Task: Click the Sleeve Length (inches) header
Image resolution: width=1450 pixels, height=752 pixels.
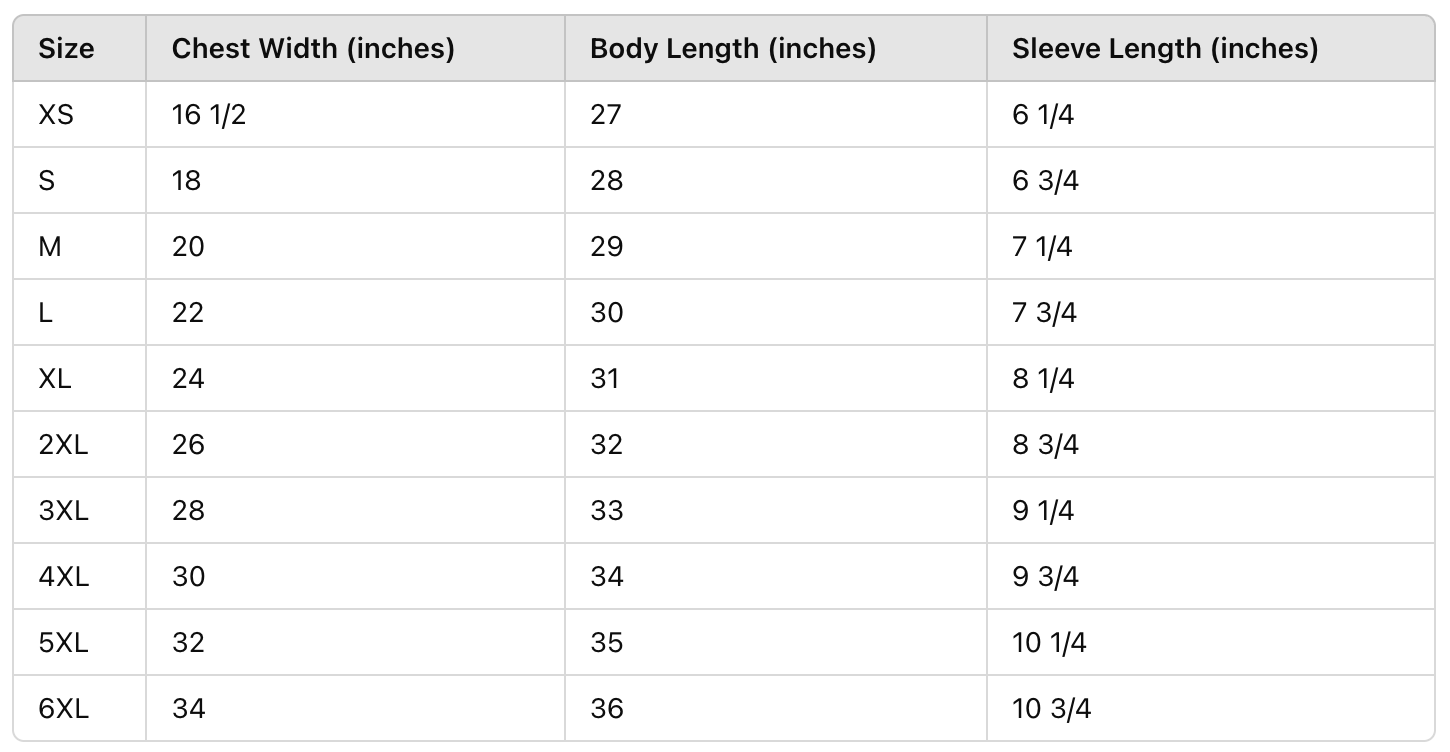Action: click(x=1165, y=48)
